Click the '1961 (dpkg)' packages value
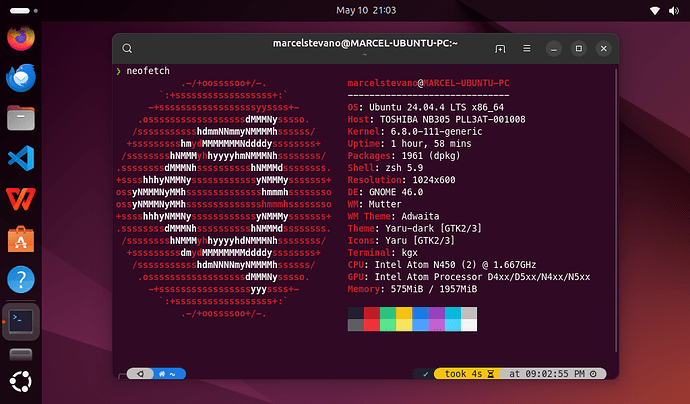 [x=431, y=156]
